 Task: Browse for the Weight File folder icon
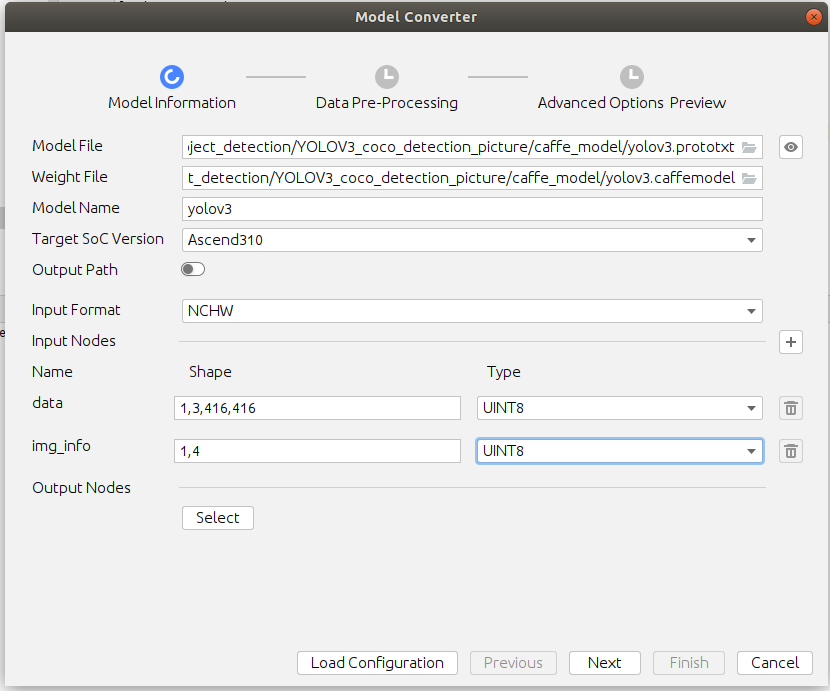[x=749, y=178]
